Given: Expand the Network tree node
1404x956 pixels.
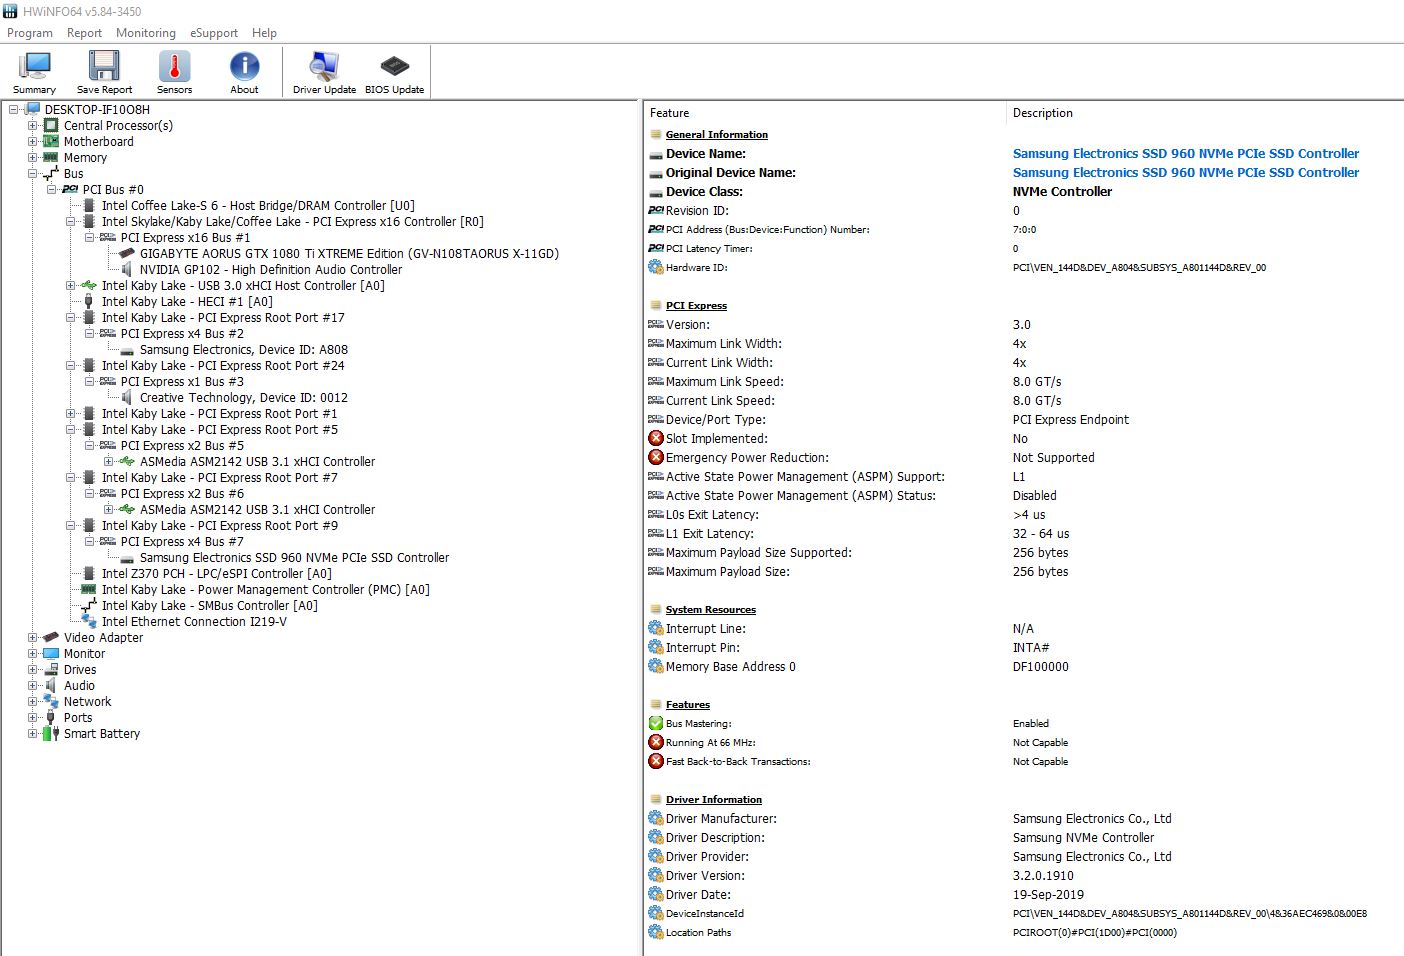Looking at the screenshot, I should (x=33, y=702).
